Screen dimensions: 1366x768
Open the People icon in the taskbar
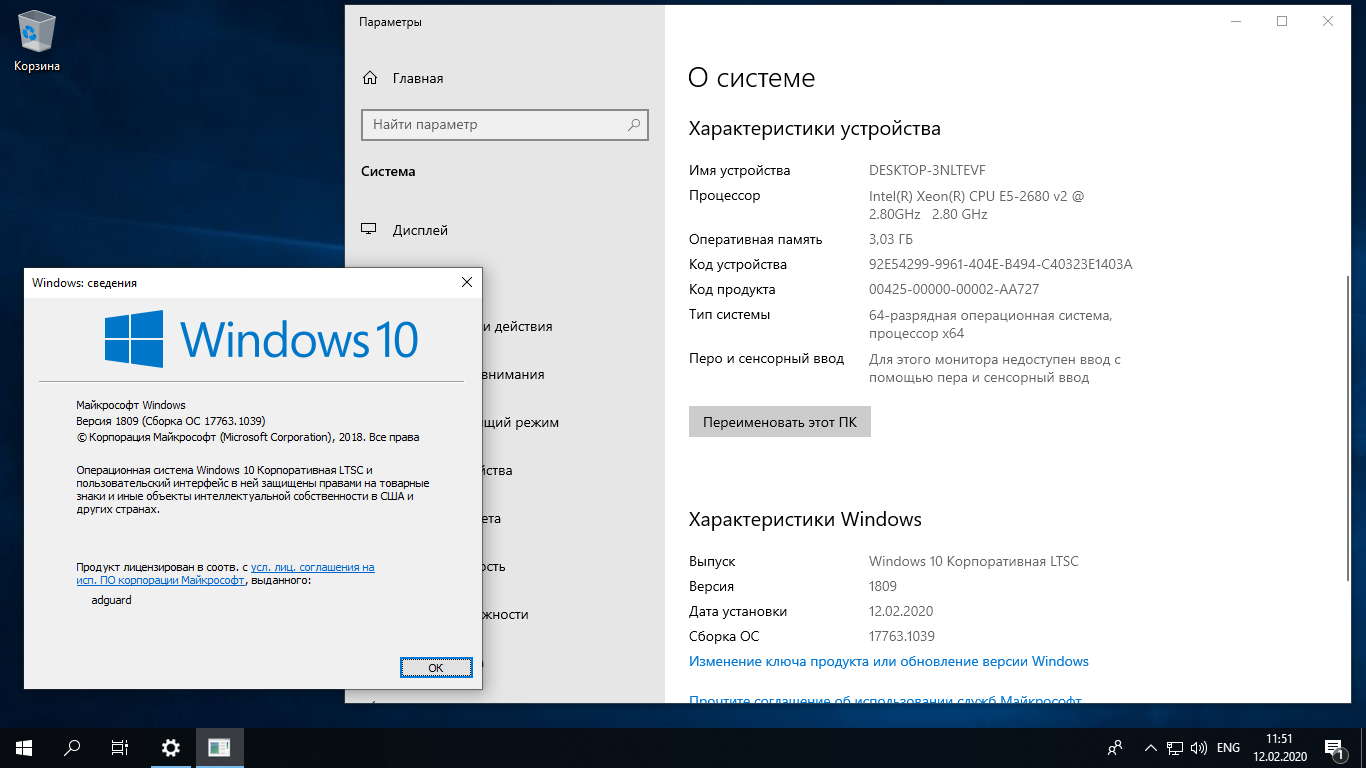[1115, 748]
